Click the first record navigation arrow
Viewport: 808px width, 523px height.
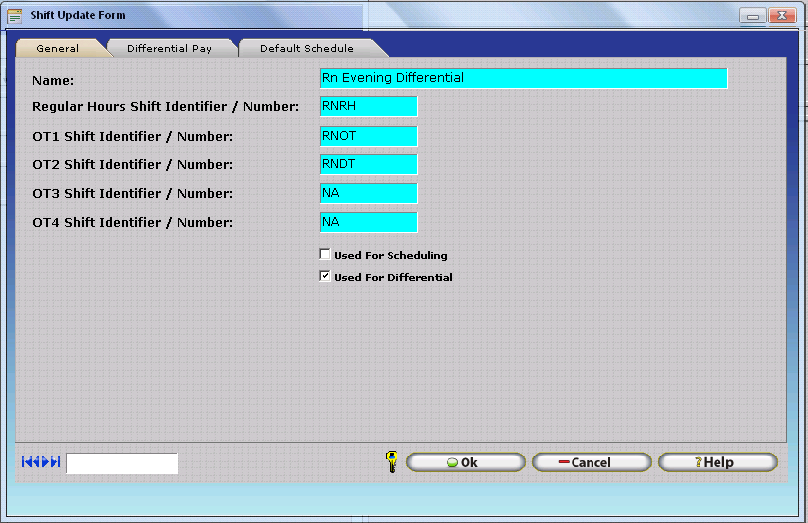[26, 462]
